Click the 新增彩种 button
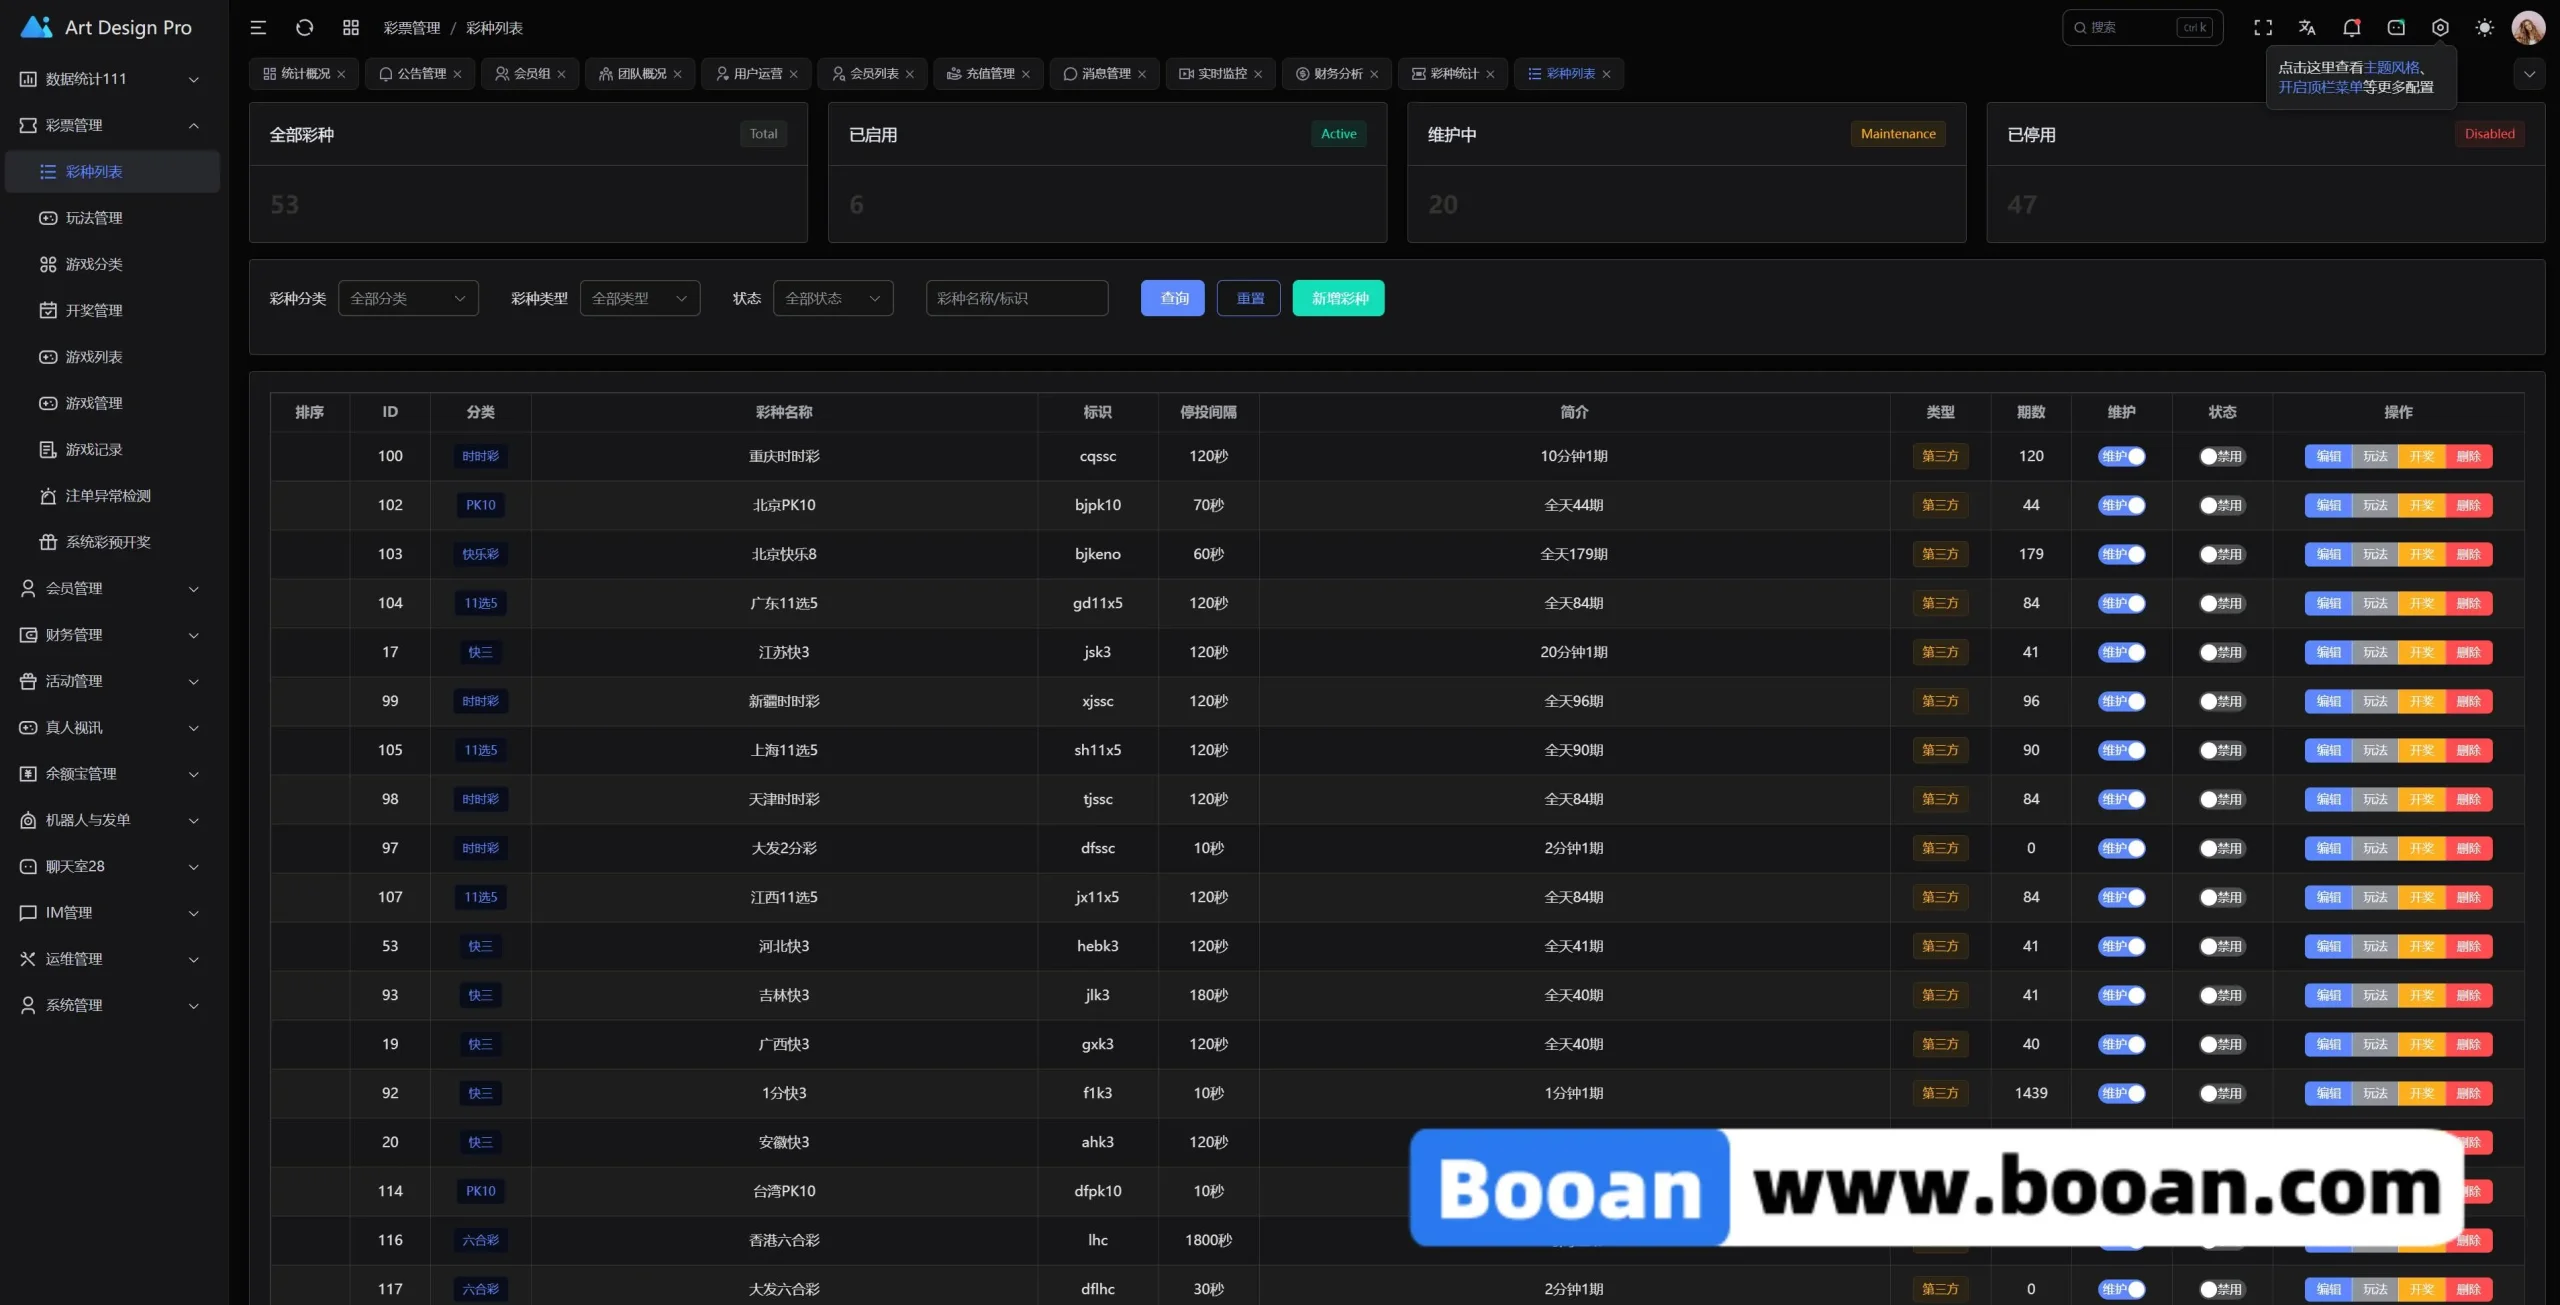This screenshot has width=2560, height=1305. pyautogui.click(x=1338, y=299)
